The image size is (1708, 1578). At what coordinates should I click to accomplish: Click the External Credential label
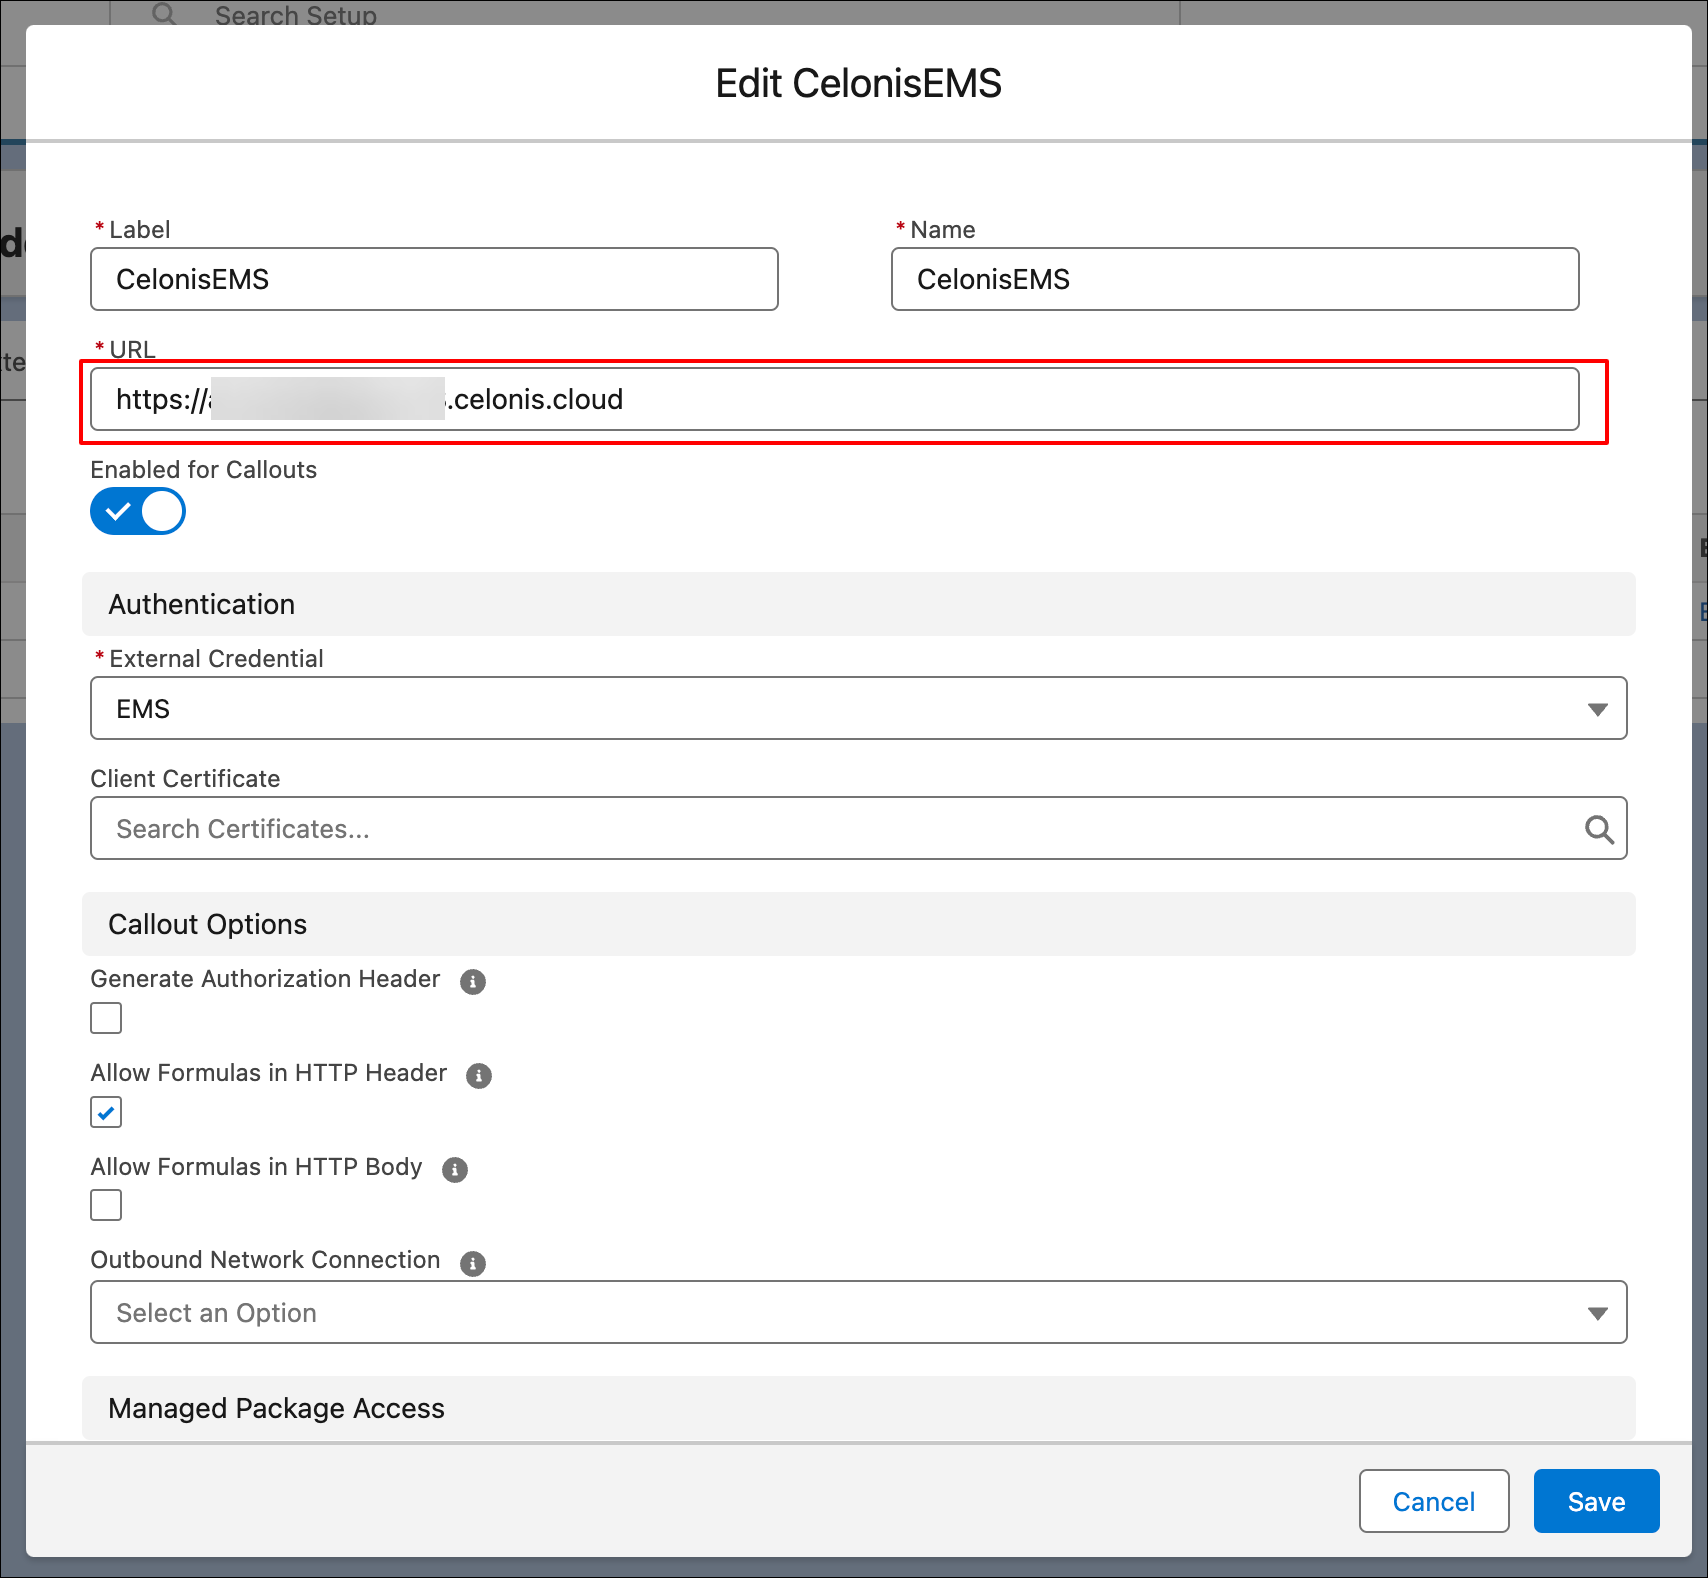216,659
